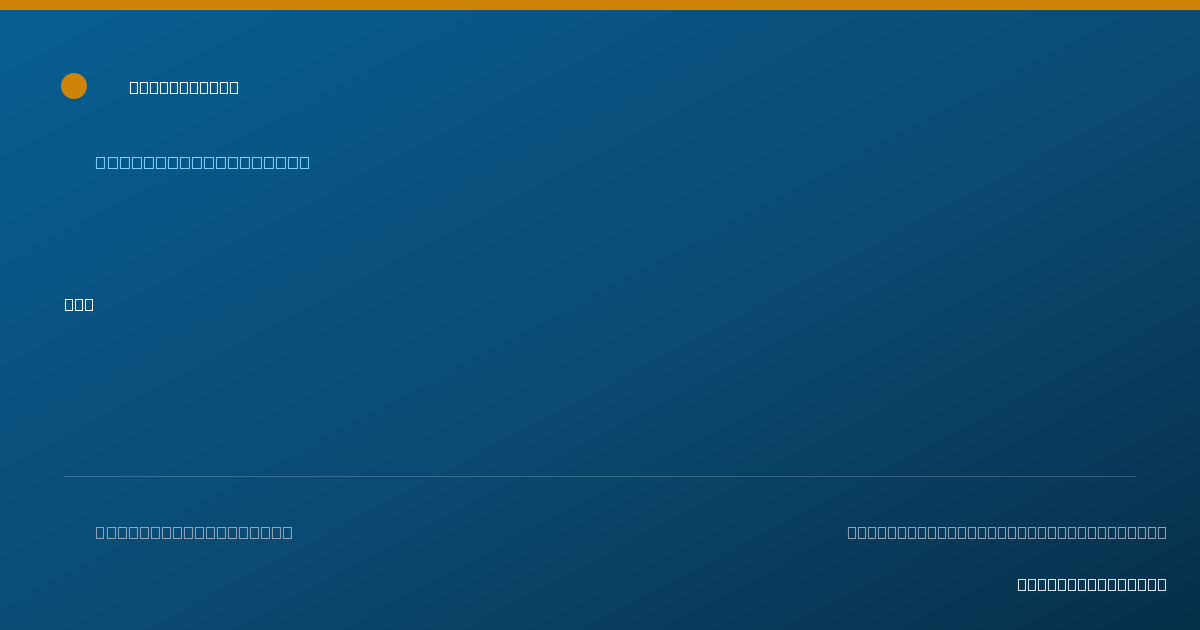Click the orange accent bar at top
The width and height of the screenshot is (1200, 630).
point(600,5)
